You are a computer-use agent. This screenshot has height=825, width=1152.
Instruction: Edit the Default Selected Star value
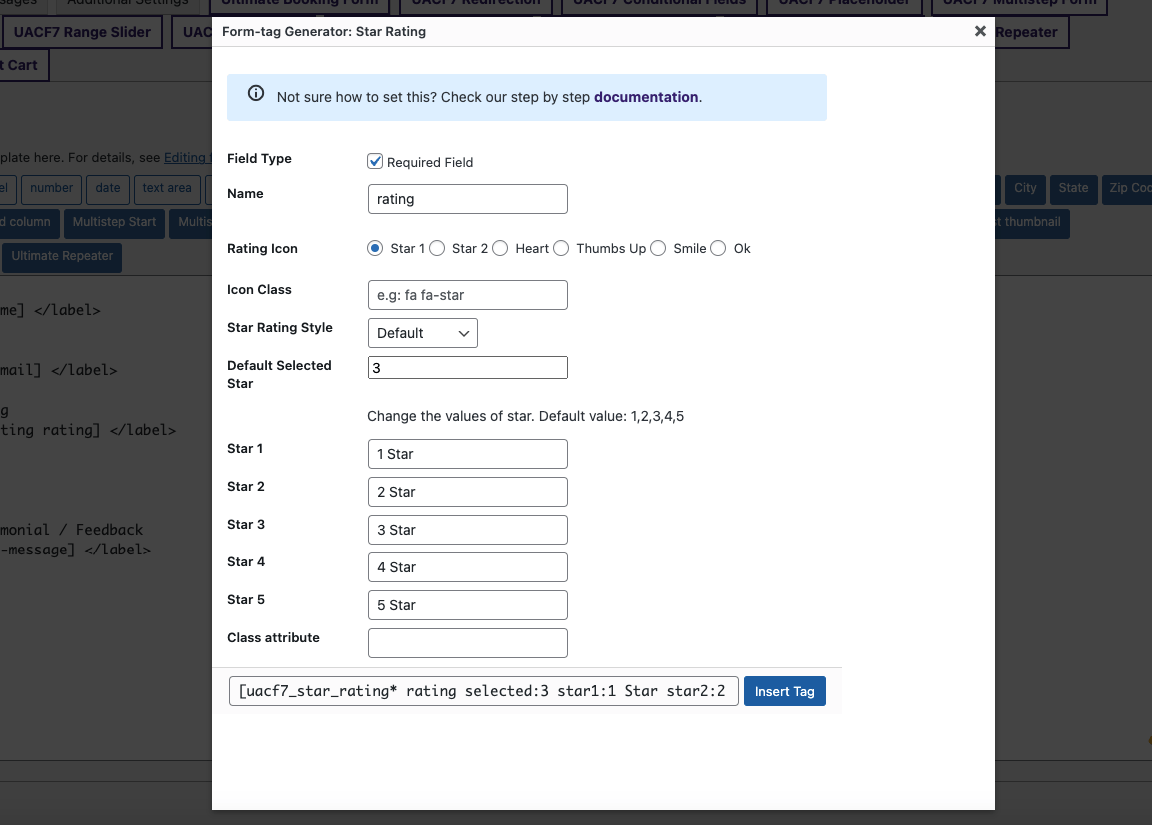[x=467, y=367]
